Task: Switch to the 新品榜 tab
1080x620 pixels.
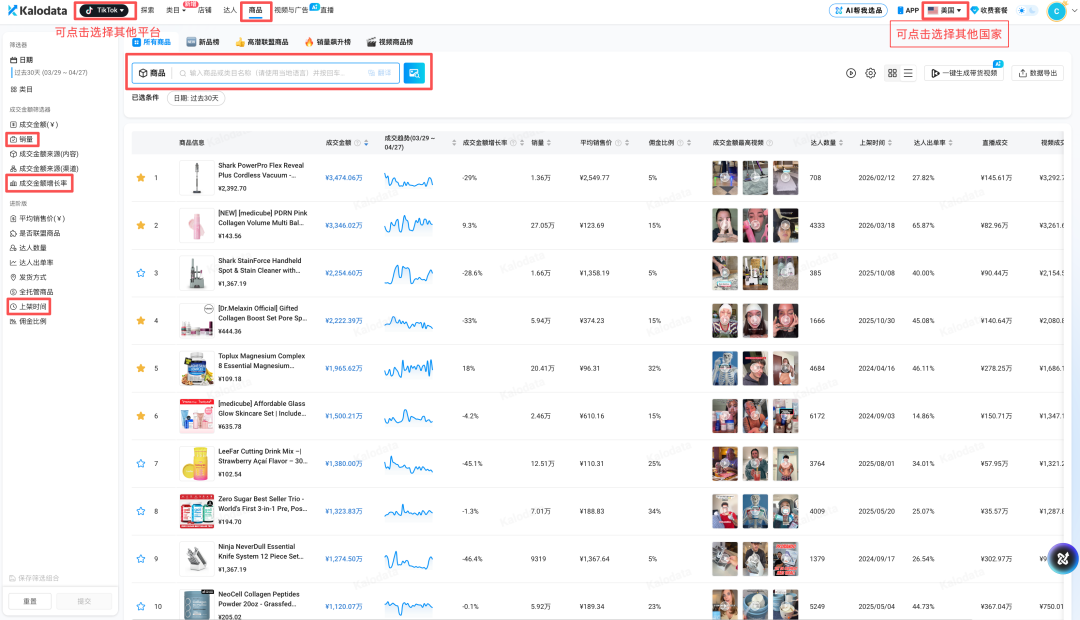Action: pos(203,42)
